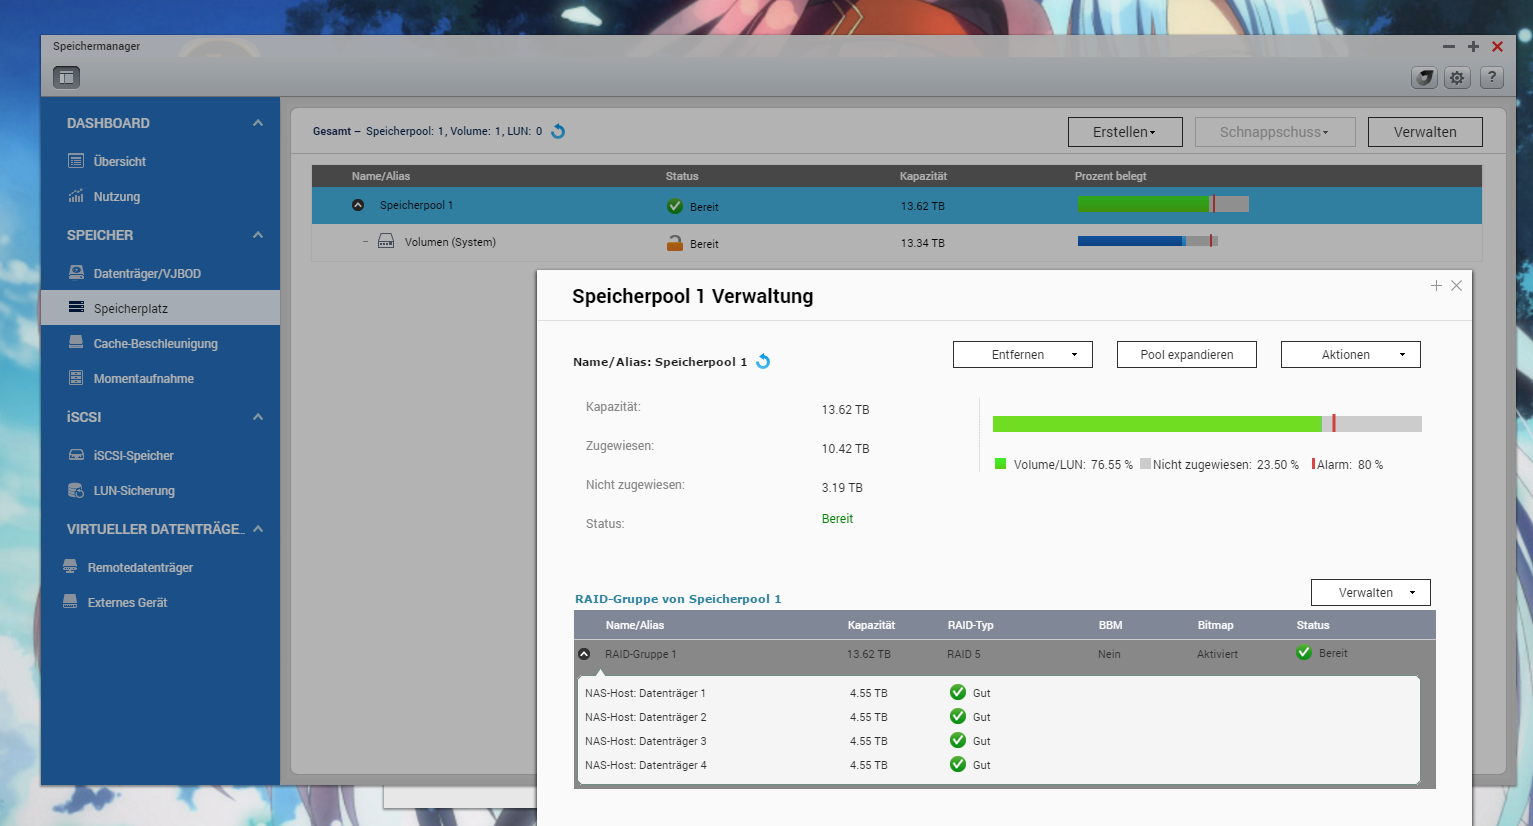Click the Cache-Beschleunigung icon
This screenshot has height=826, width=1533.
coord(75,343)
